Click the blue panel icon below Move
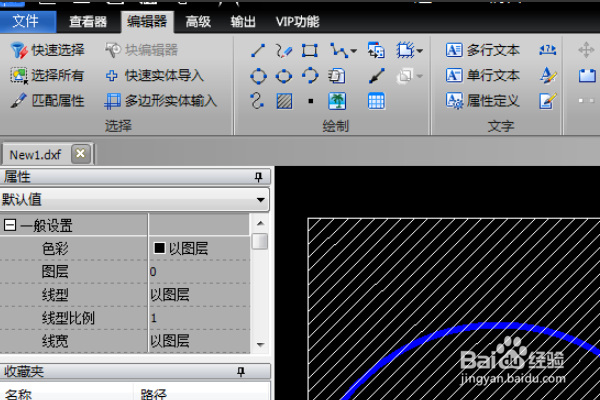600x400 pixels. tap(587, 76)
